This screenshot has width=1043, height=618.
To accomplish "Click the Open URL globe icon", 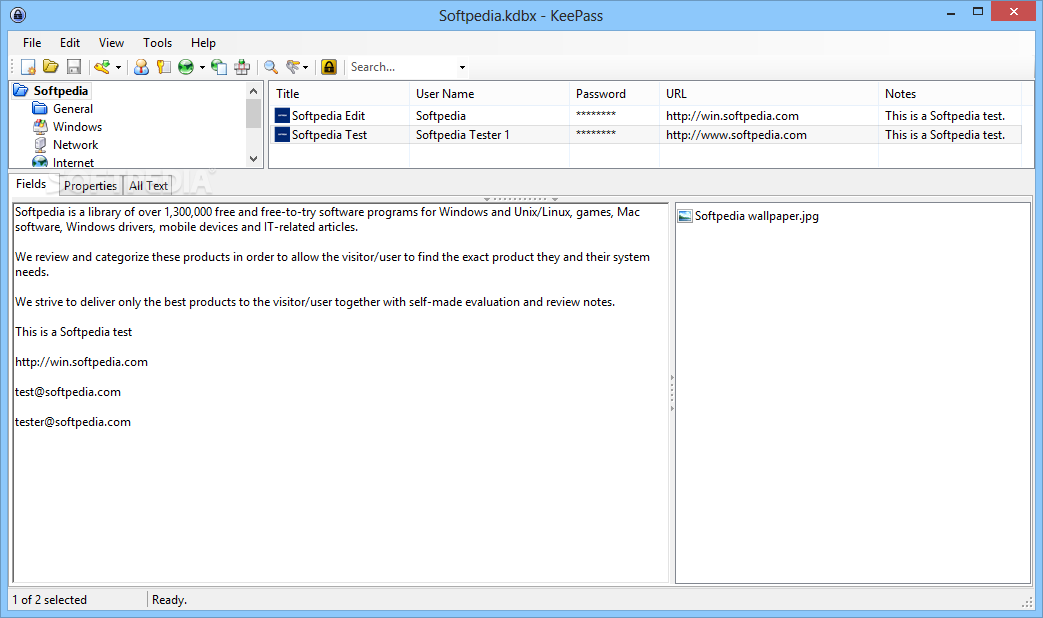I will (186, 67).
